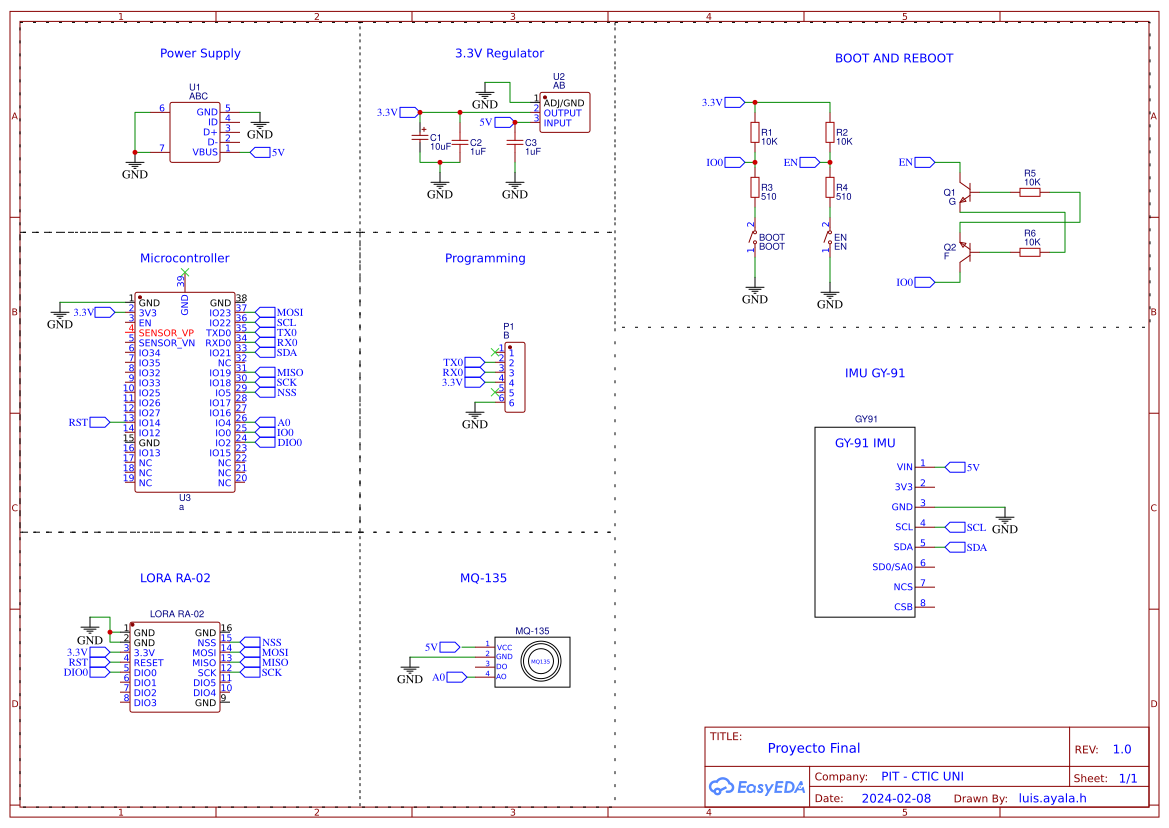Click the ground symbol below the MQ-135 sensor

pos(410,666)
